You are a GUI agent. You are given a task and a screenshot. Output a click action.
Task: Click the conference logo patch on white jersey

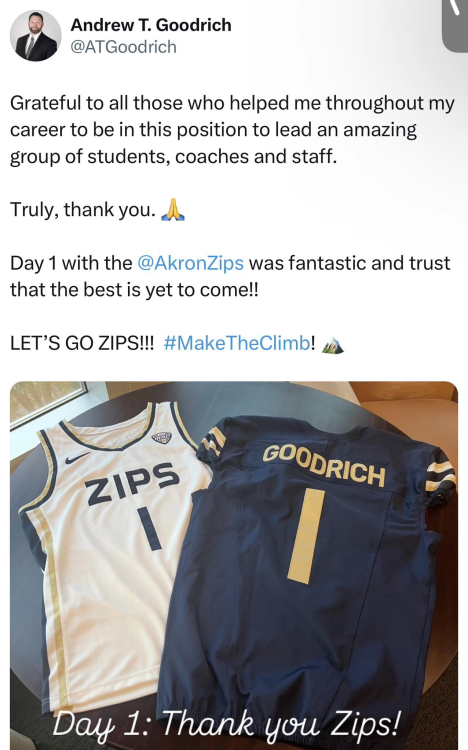161,437
